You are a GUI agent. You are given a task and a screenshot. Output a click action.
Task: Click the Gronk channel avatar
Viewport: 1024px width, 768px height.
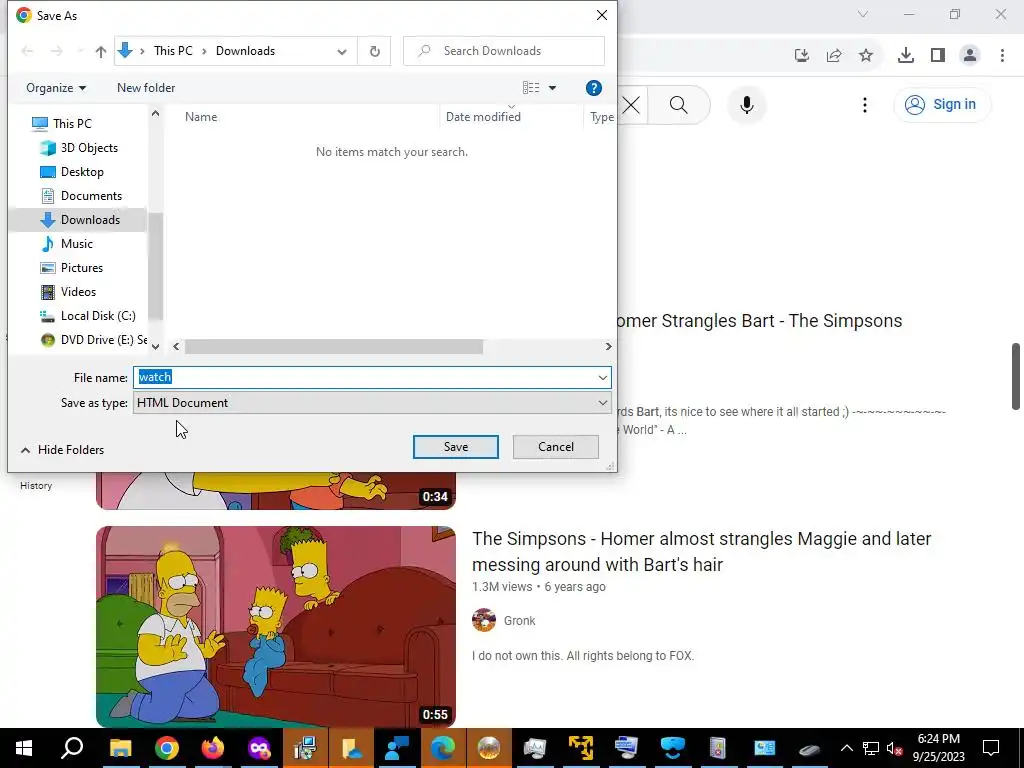(x=484, y=620)
